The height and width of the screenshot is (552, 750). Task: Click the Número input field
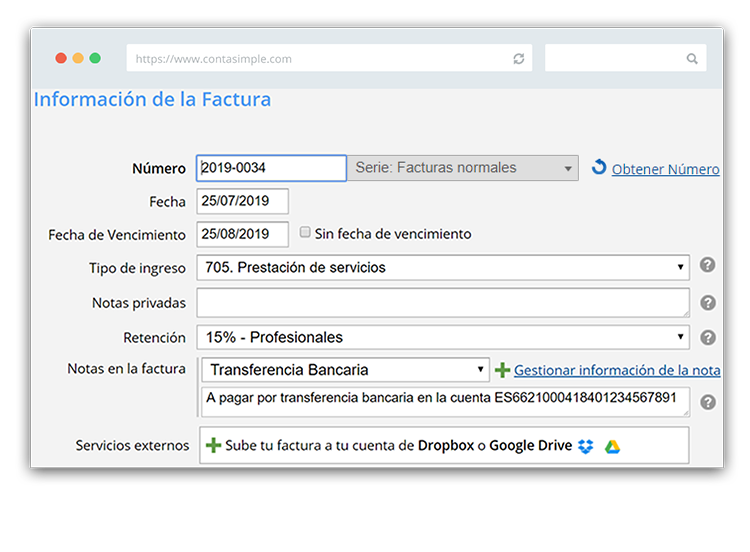(x=271, y=168)
